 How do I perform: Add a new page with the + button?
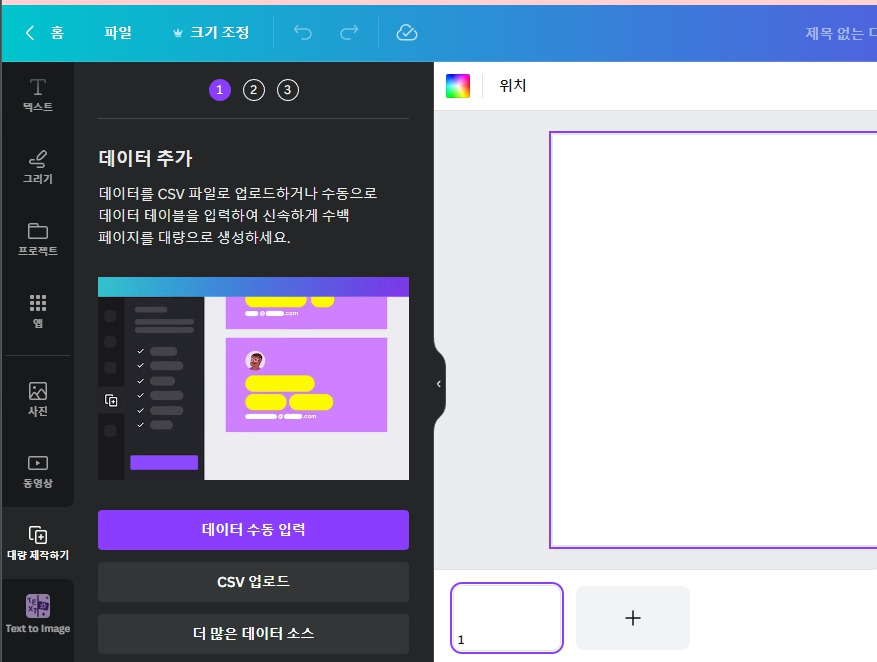point(632,618)
